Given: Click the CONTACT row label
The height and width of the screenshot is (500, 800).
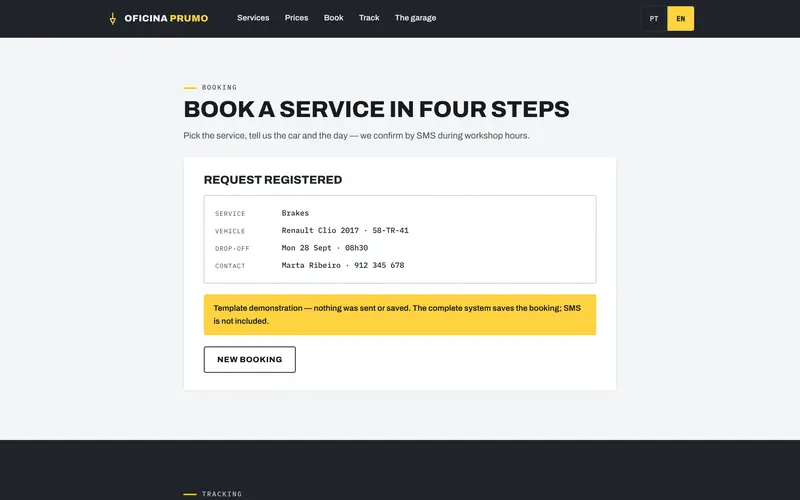Looking at the screenshot, I should pos(230,266).
